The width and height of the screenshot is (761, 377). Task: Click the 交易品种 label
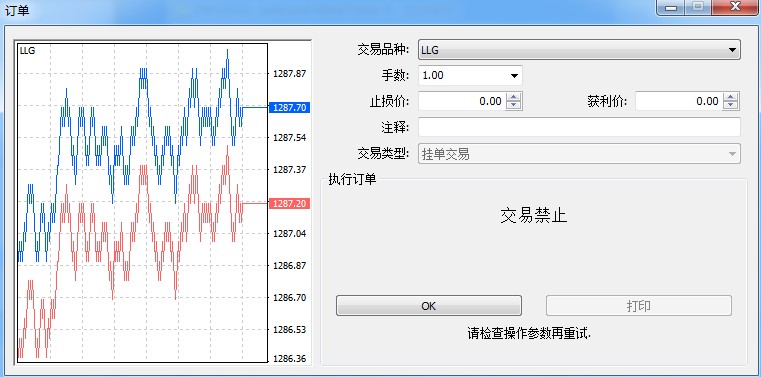[384, 49]
